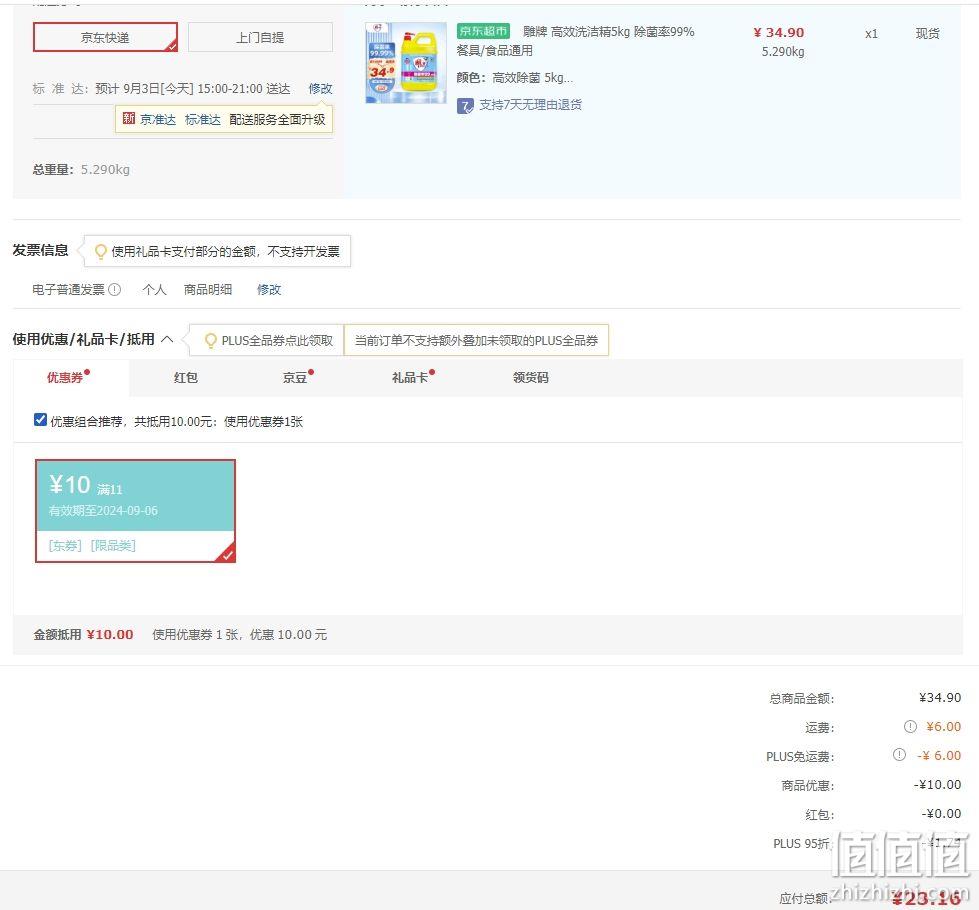This screenshot has width=979, height=910.
Task: Collapse the 使用优惠/礼品卡/抵用 section arrow
Action: [167, 339]
